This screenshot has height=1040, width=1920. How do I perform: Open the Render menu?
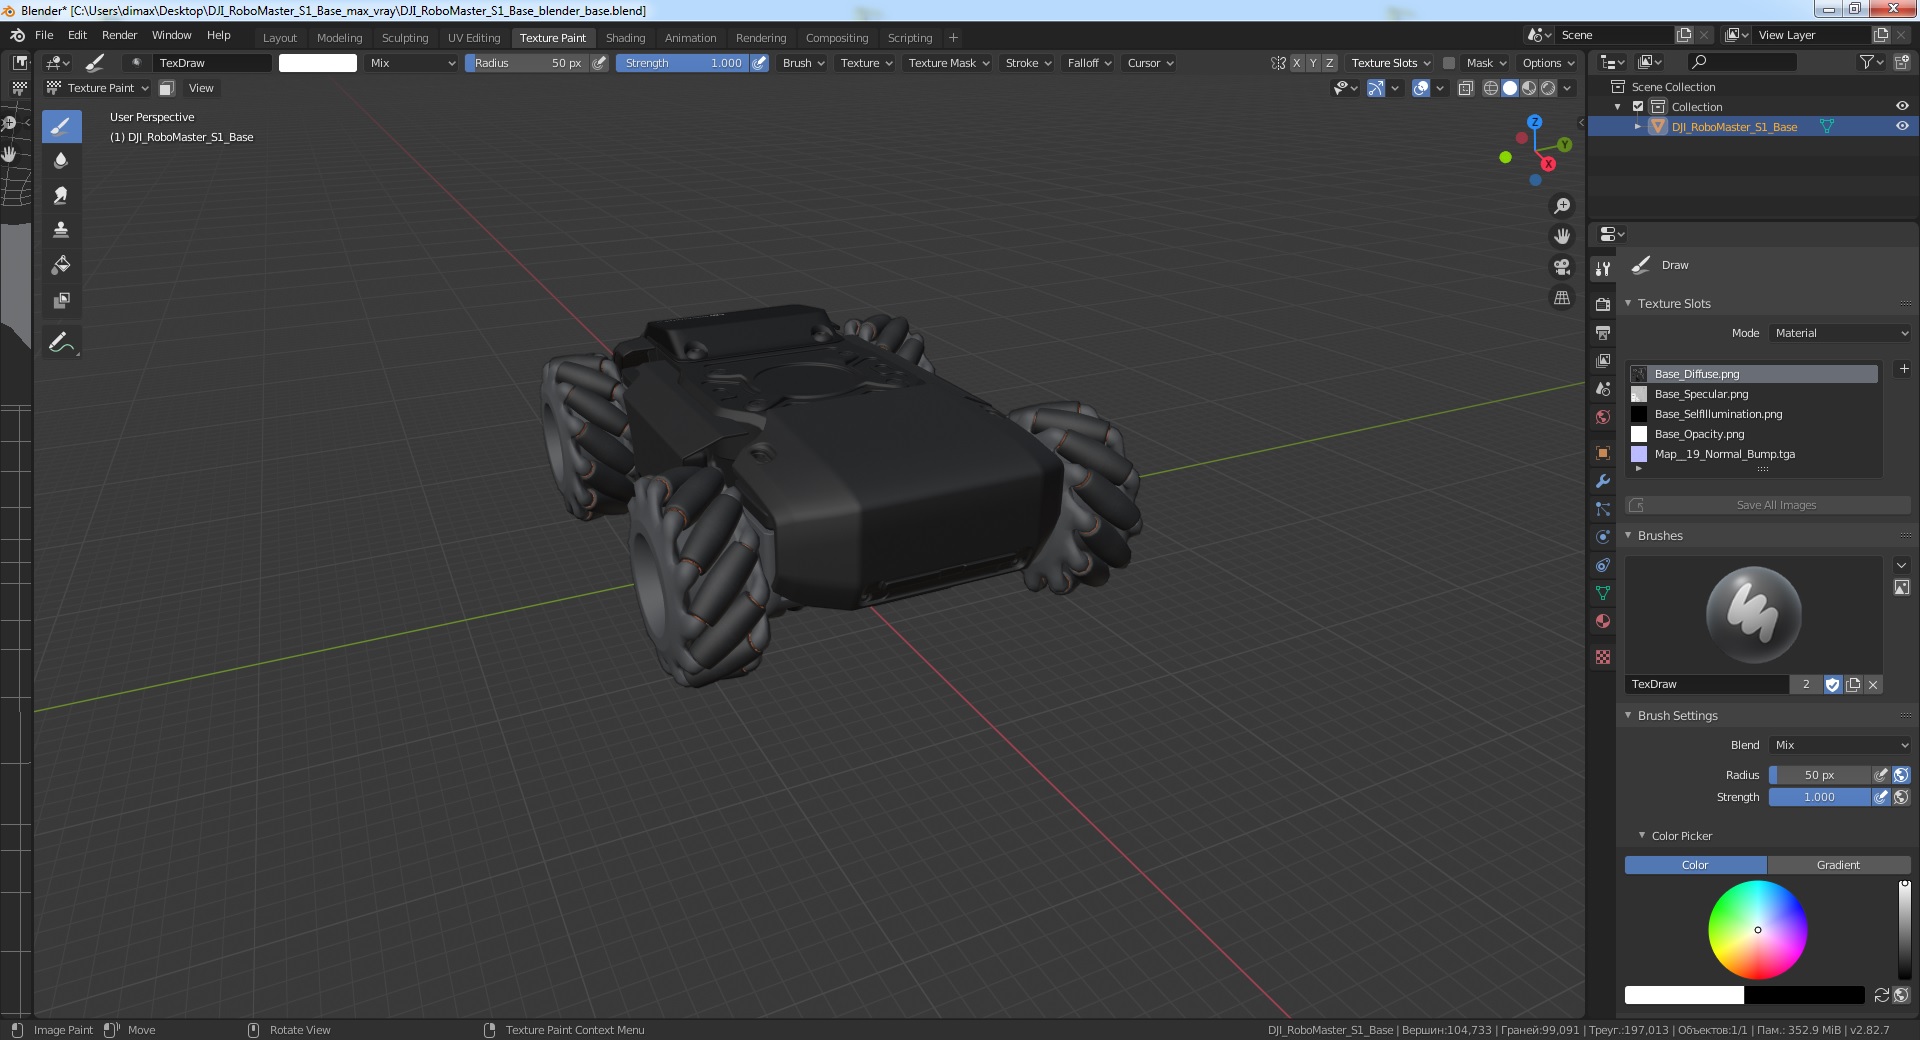119,35
